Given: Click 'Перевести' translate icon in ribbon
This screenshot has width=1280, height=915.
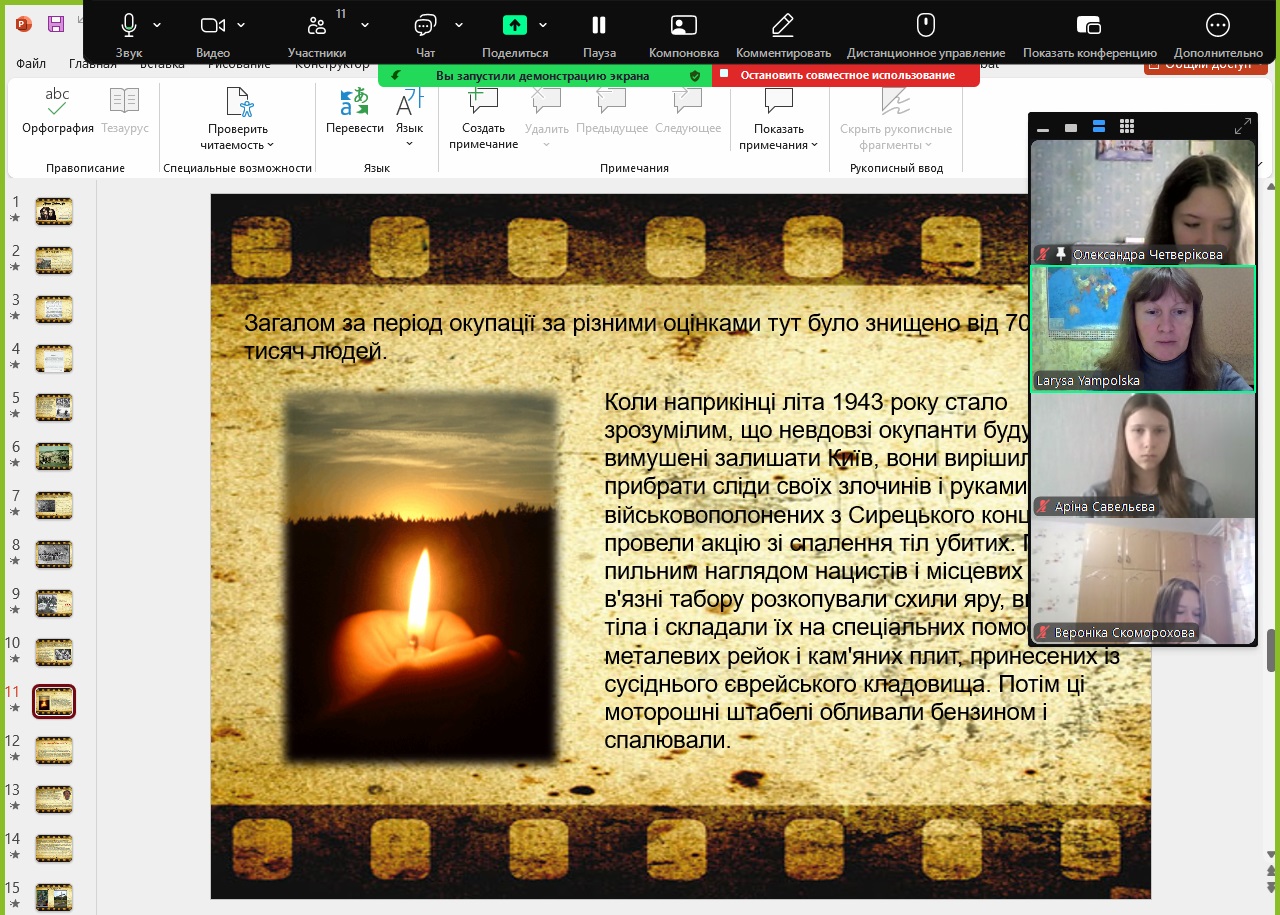Looking at the screenshot, I should click(354, 103).
